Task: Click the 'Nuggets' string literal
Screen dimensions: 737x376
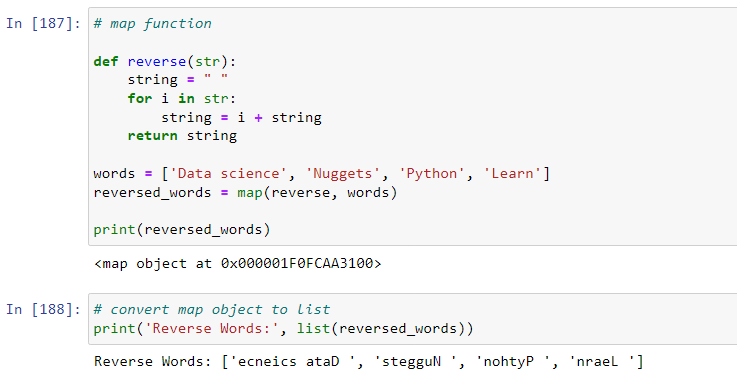Action: point(343,173)
